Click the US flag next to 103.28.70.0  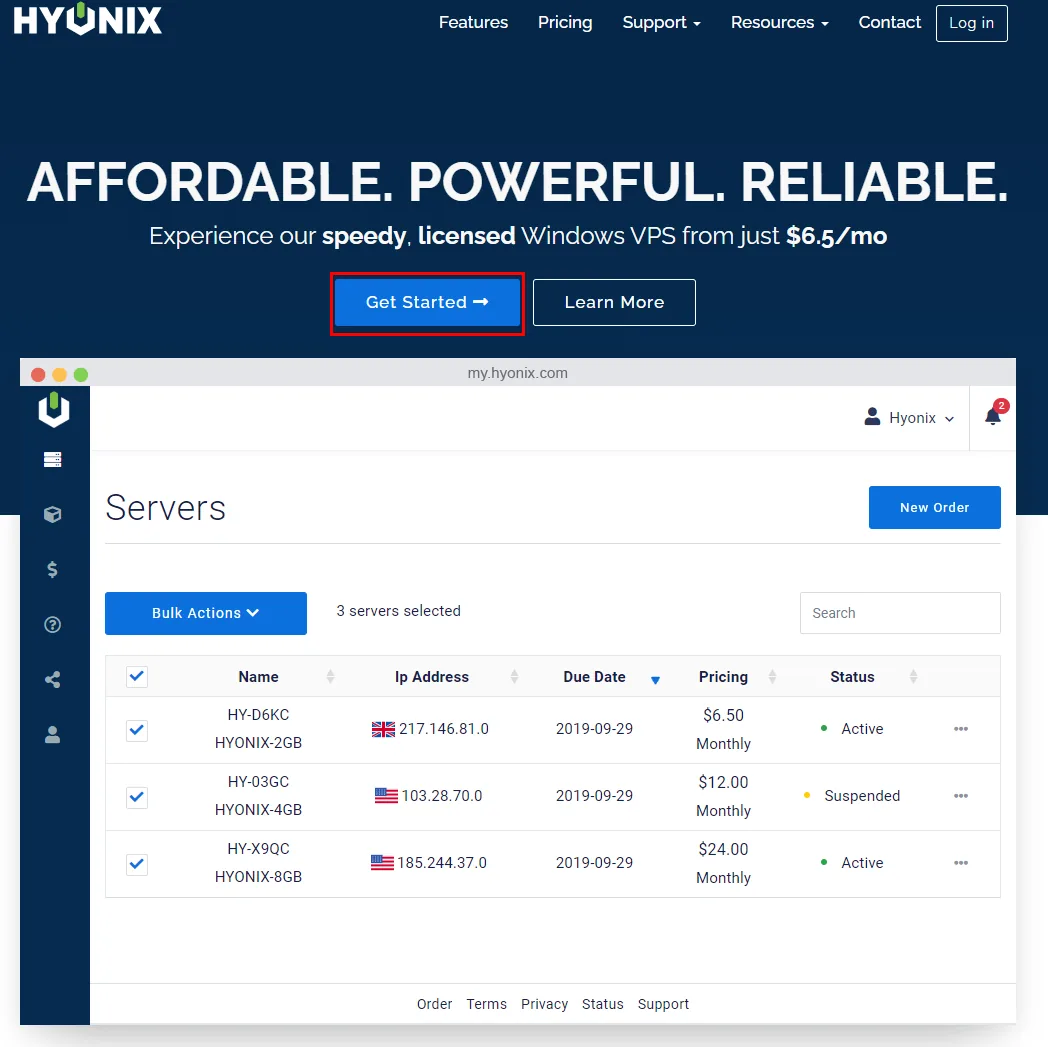pyautogui.click(x=386, y=796)
